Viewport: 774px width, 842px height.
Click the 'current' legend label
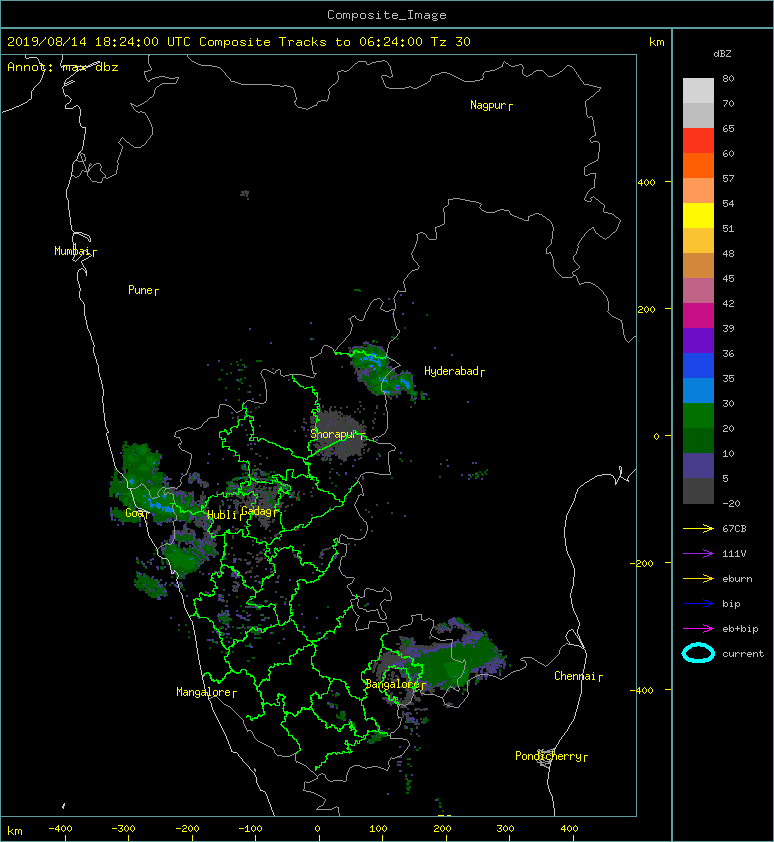click(x=743, y=654)
